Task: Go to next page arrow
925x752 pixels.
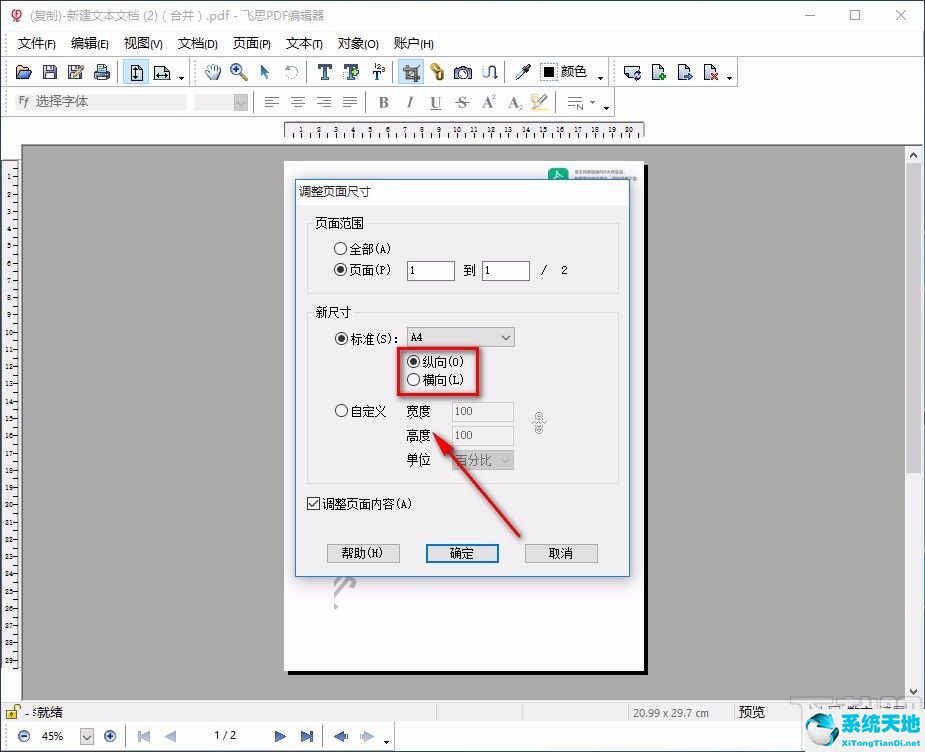Action: 280,736
